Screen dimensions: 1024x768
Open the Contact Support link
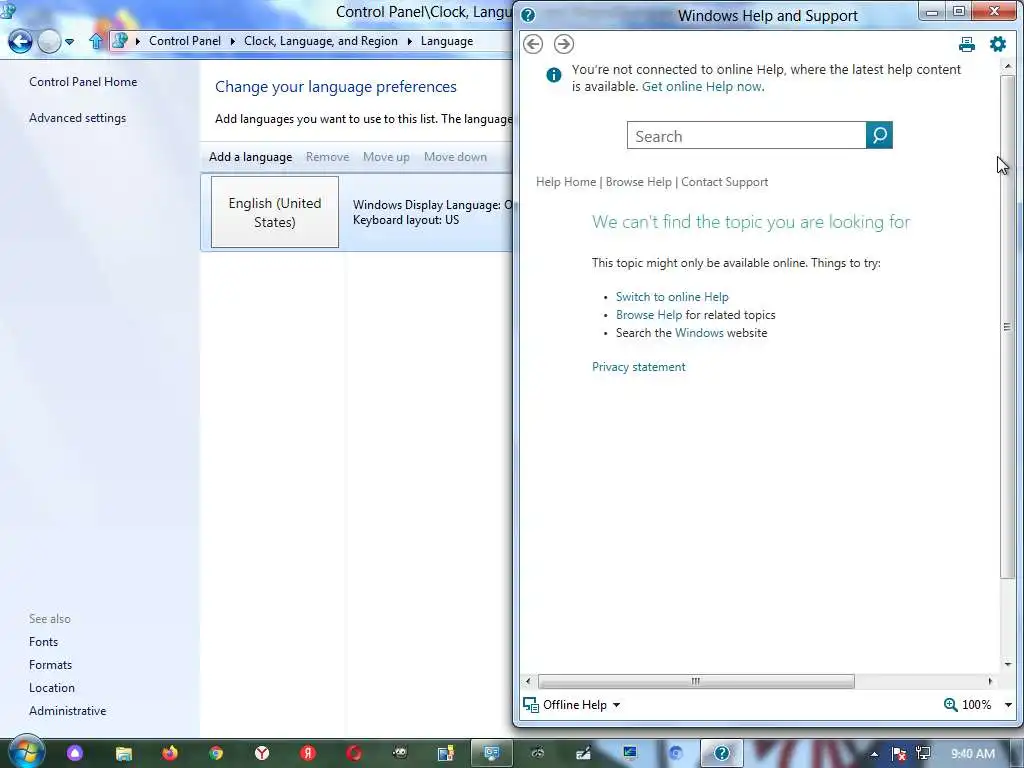pos(724,182)
